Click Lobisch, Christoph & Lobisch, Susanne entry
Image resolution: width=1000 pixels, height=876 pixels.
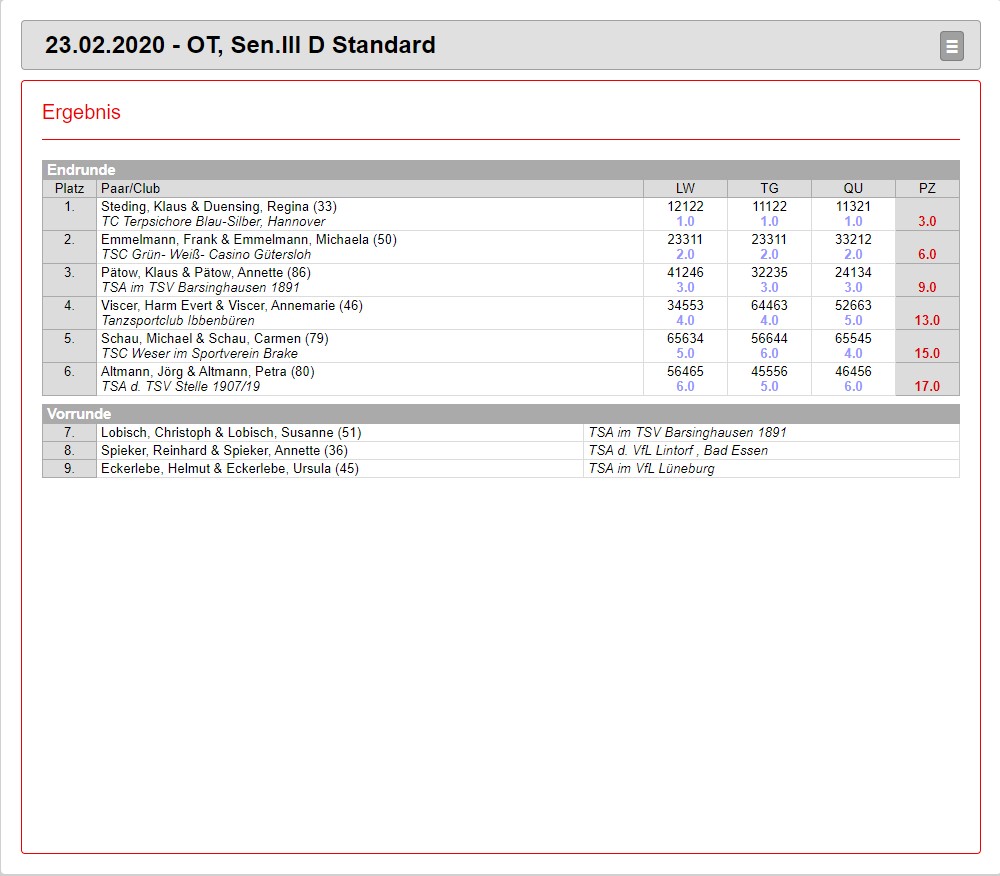(230, 433)
